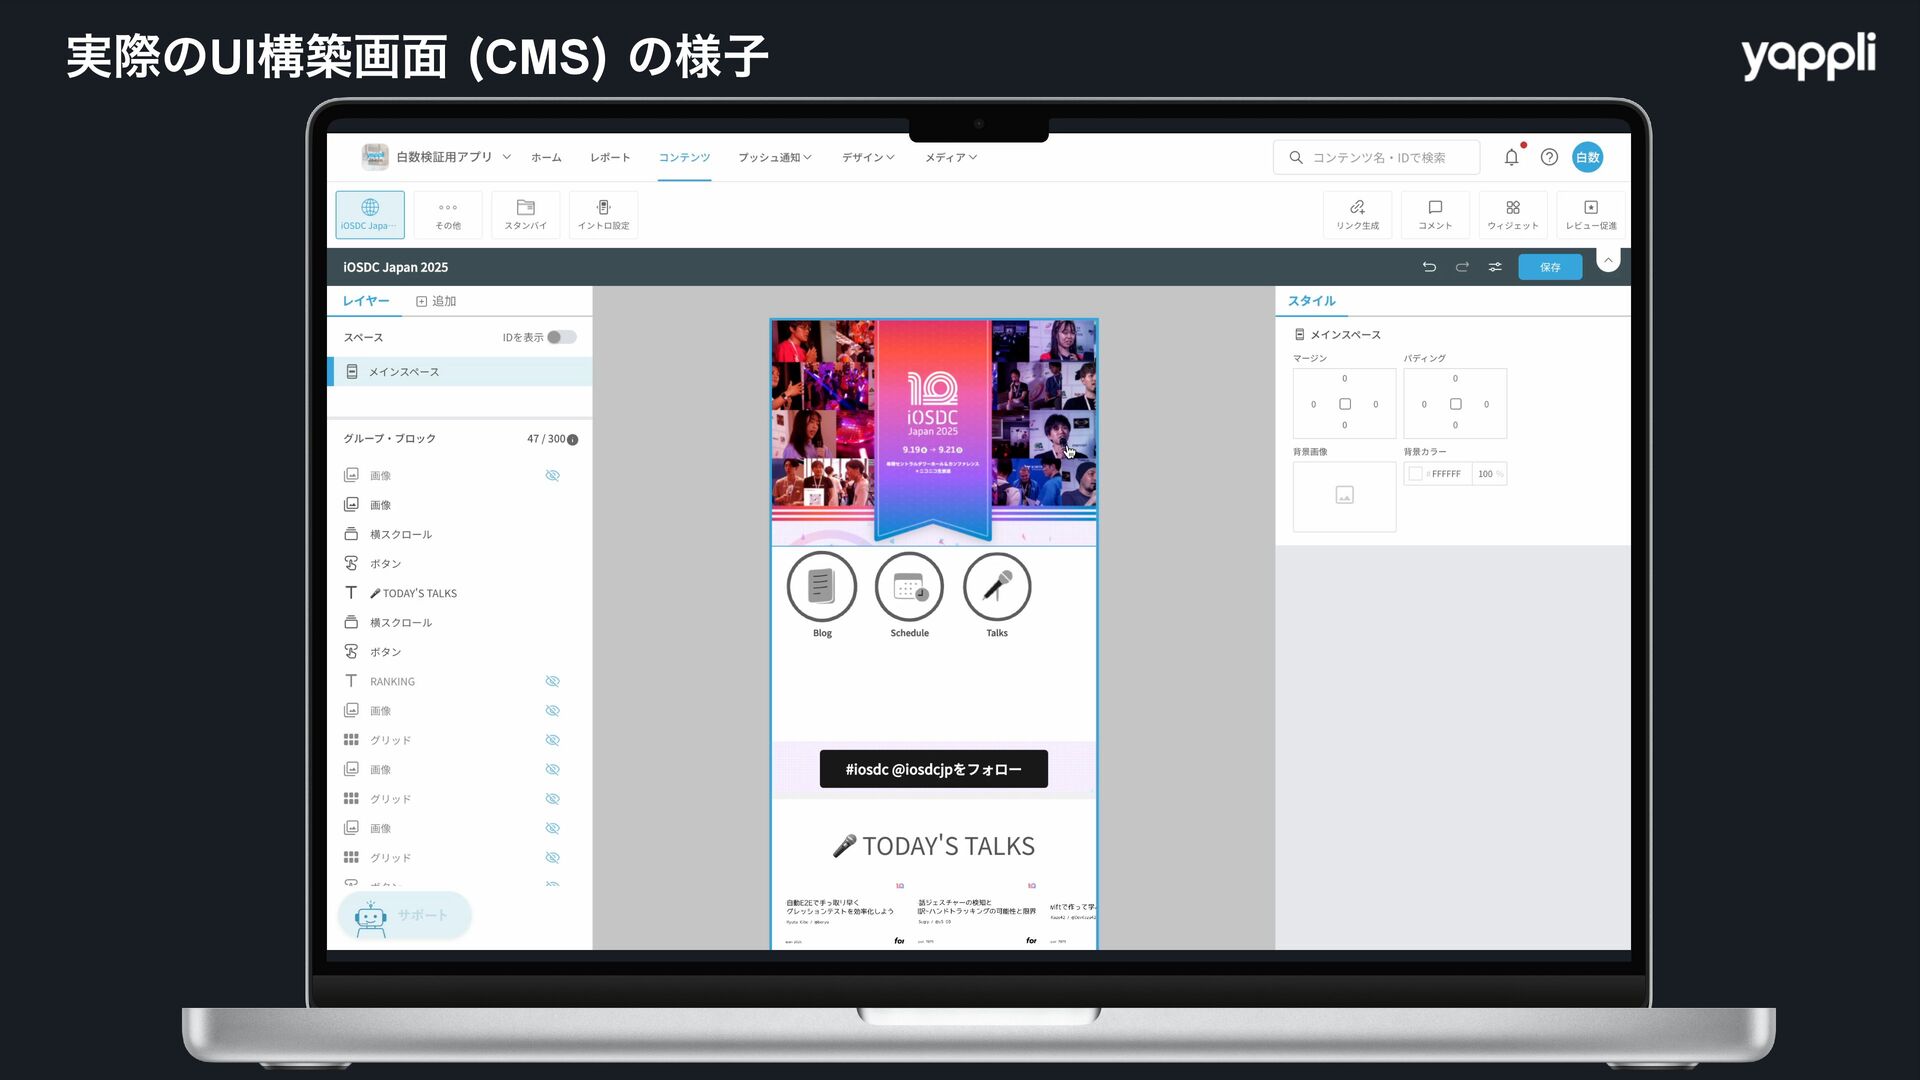Viewport: 1920px width, 1080px height.
Task: Click the 背景カラー white color swatch
Action: point(1415,474)
